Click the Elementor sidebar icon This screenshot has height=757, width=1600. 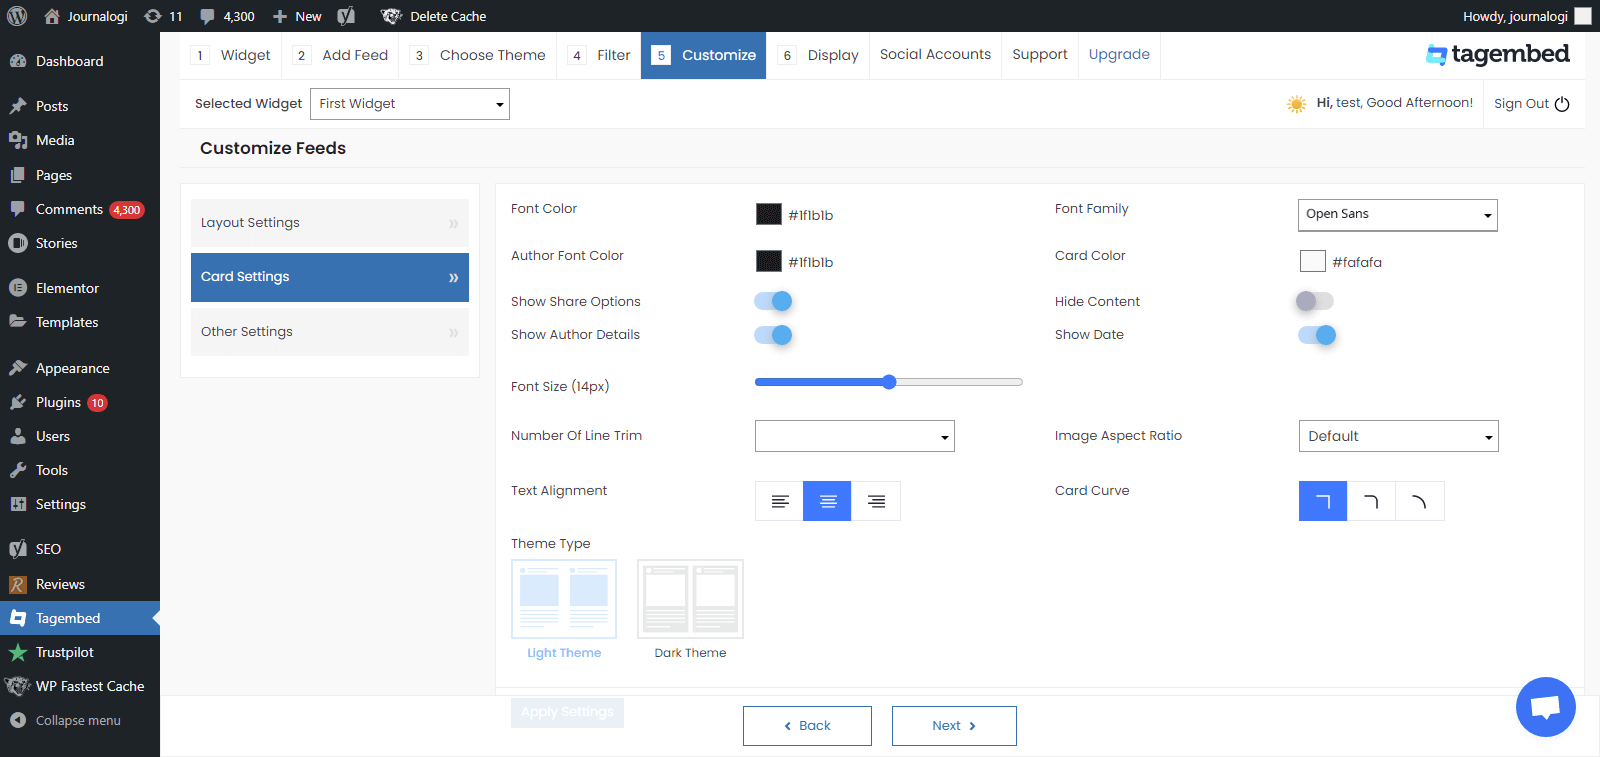click(x=18, y=288)
